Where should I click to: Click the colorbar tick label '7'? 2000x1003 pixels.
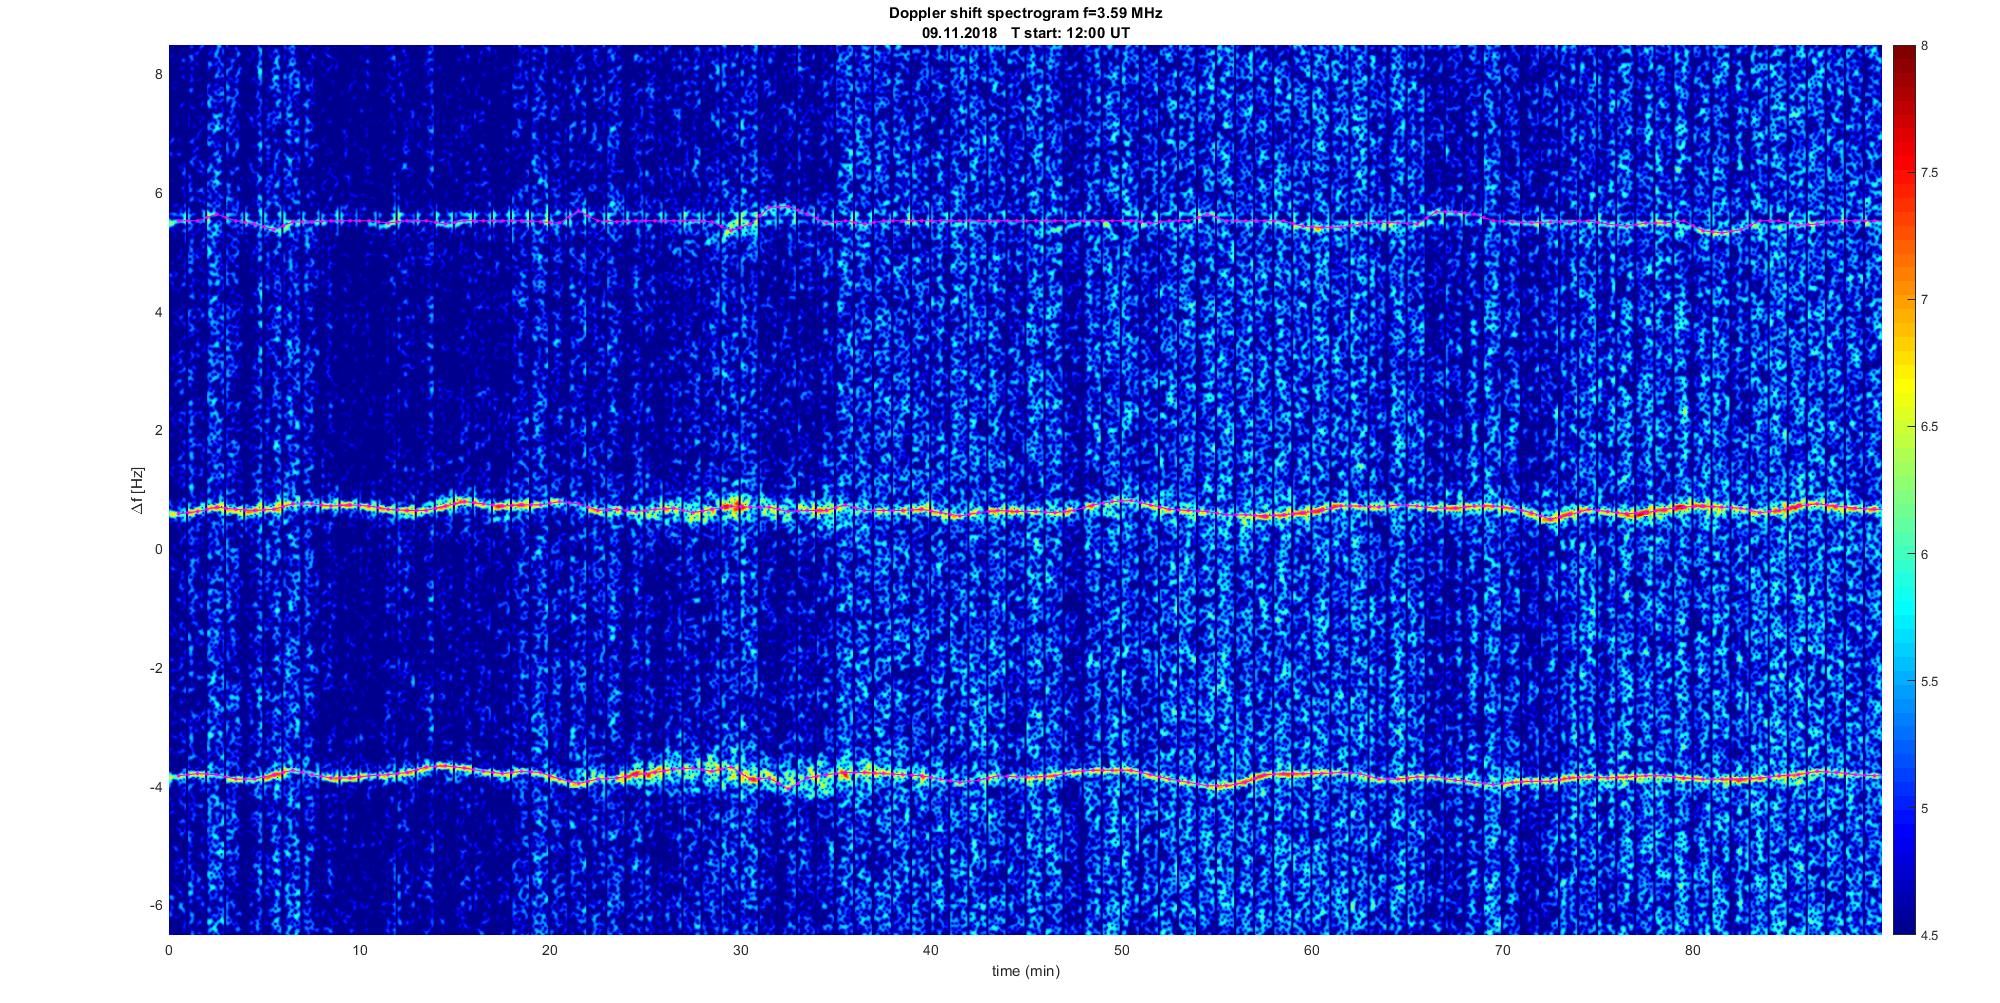1924,300
